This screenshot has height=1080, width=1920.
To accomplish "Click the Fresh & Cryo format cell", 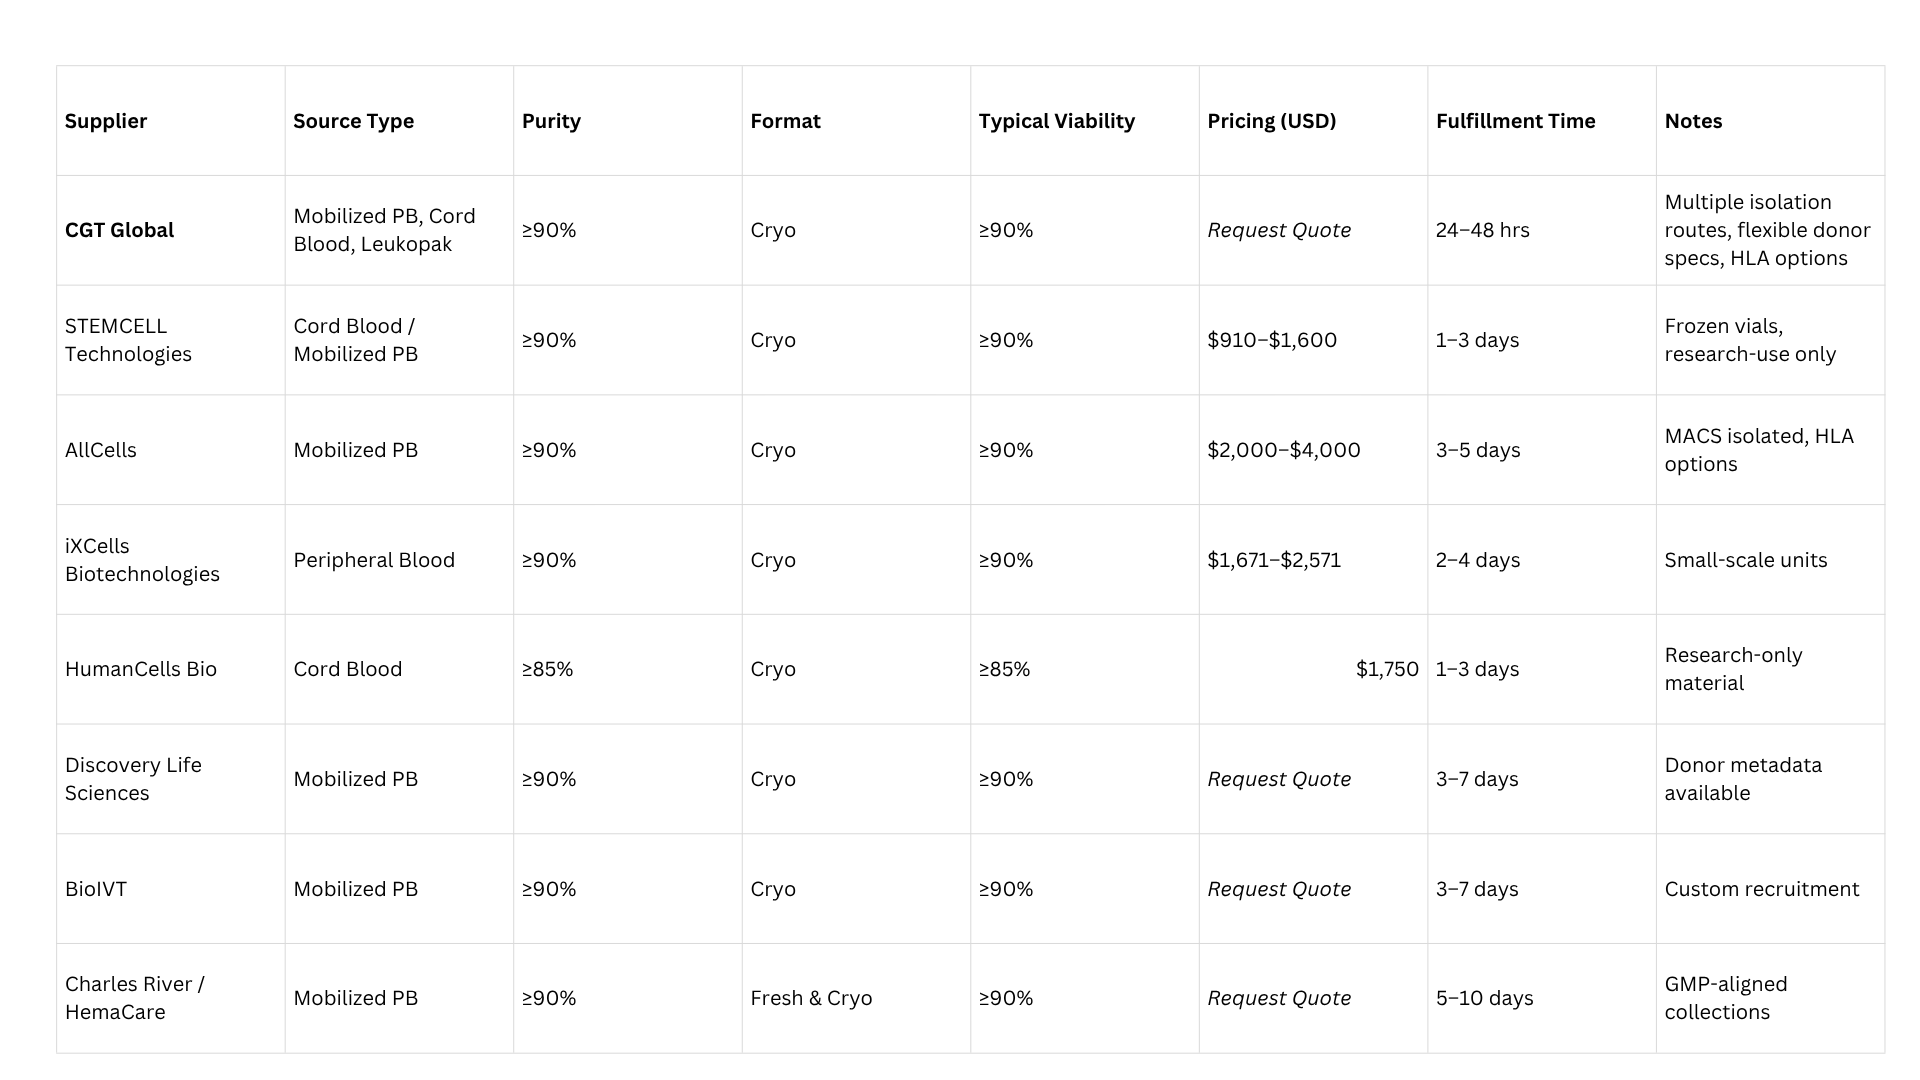I will click(811, 998).
